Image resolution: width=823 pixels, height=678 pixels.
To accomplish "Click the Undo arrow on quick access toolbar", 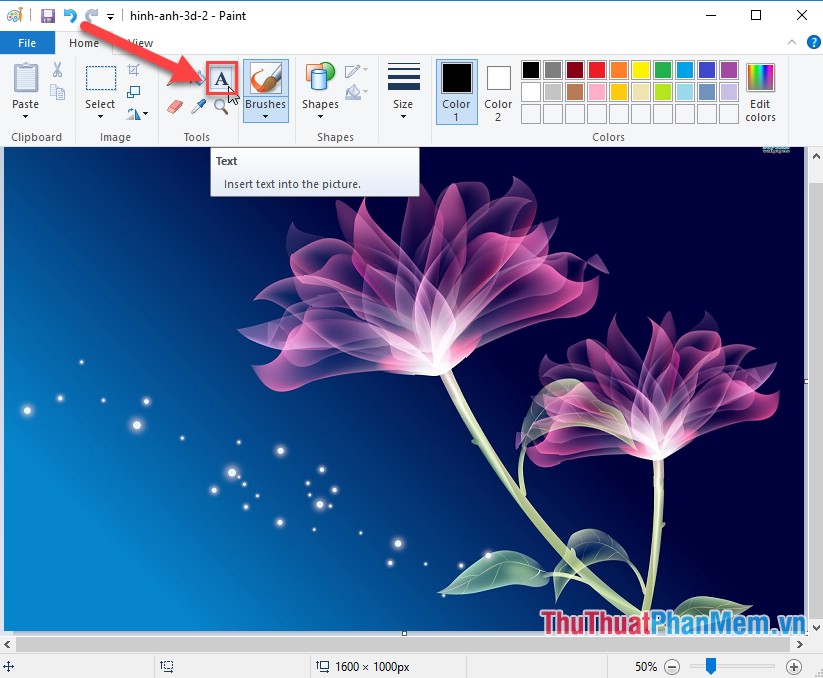I will coord(68,14).
